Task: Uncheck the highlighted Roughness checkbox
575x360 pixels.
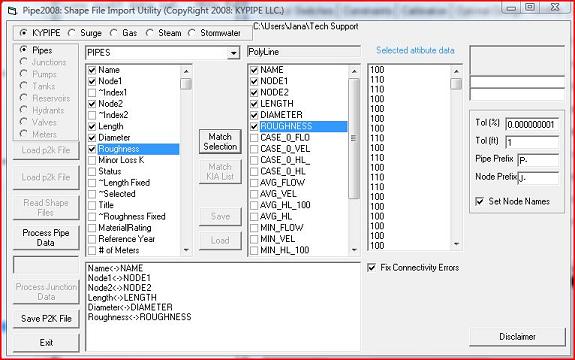Action: click(x=92, y=149)
